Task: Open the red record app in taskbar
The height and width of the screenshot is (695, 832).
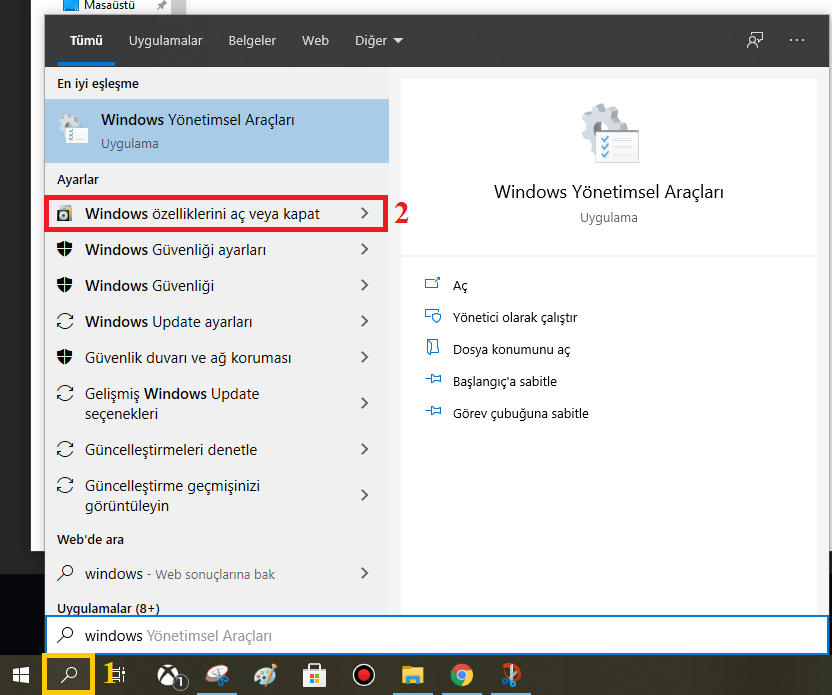Action: 363,675
